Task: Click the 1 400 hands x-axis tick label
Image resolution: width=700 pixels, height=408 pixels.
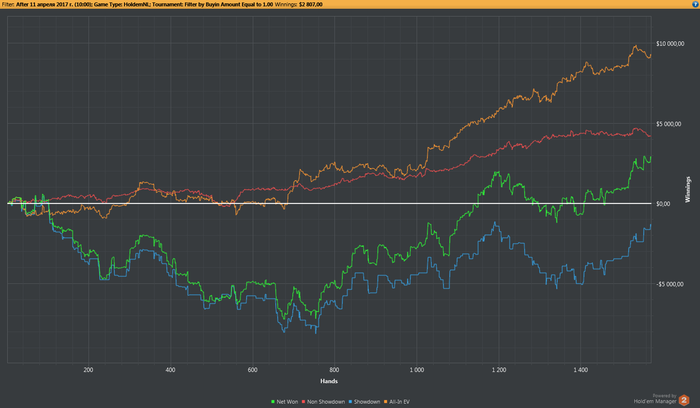Action: 580,370
